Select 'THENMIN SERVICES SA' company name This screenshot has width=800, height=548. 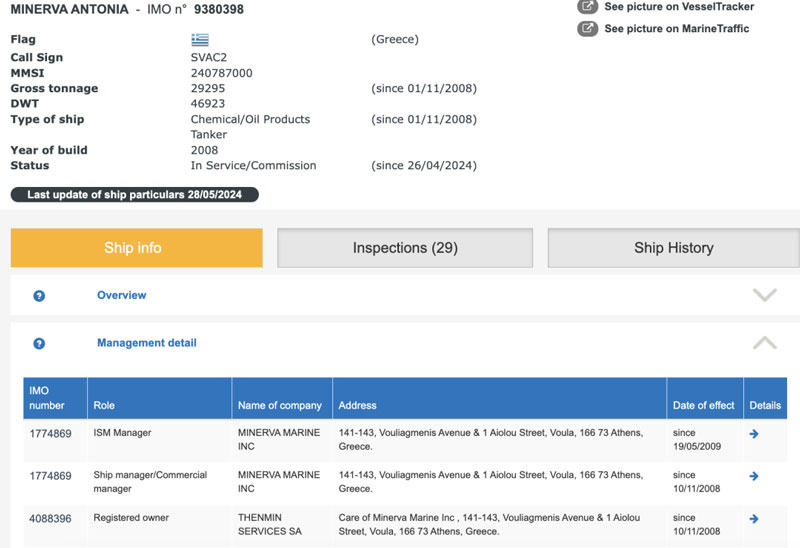coord(269,525)
